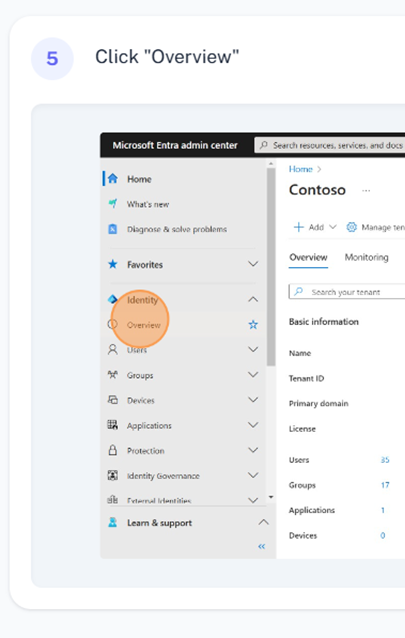Expand the Applications submenu chevron
The width and height of the screenshot is (405, 638).
253,425
